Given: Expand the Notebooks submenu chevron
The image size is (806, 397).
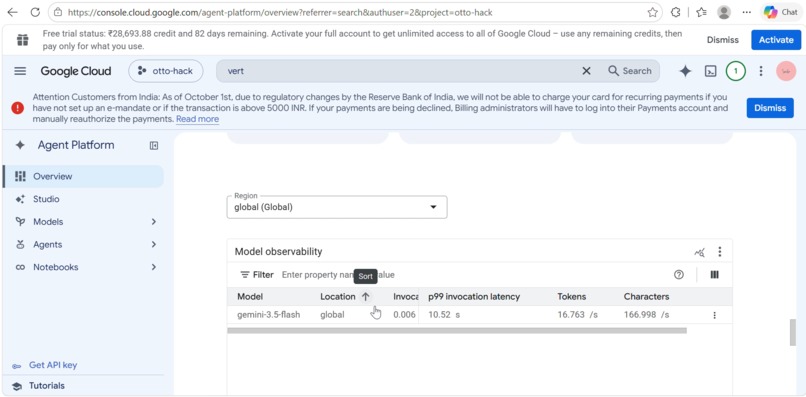Looking at the screenshot, I should (153, 267).
